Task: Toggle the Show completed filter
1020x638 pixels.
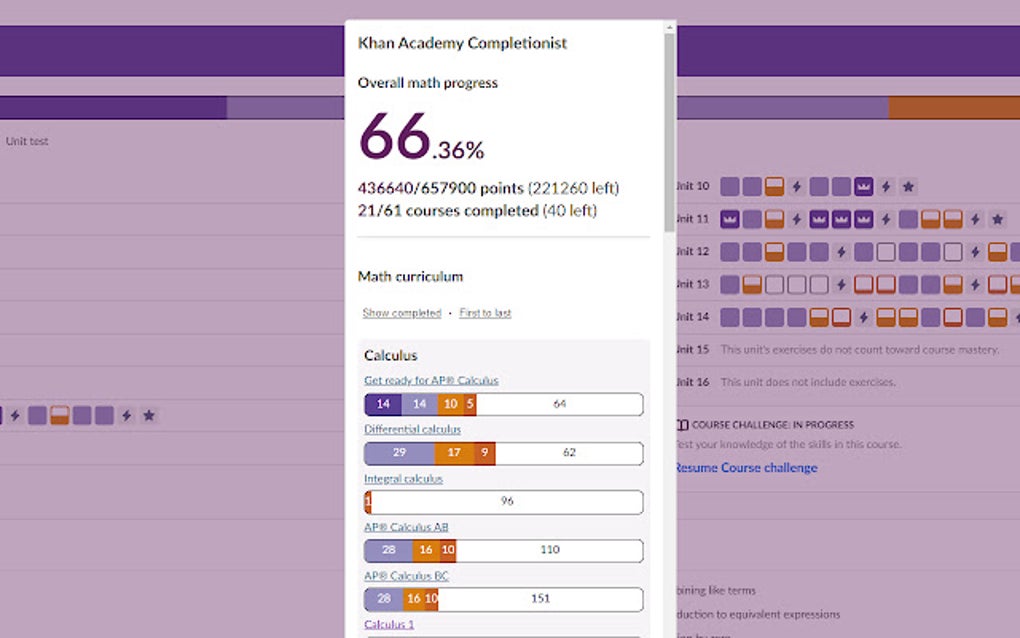Action: click(401, 313)
